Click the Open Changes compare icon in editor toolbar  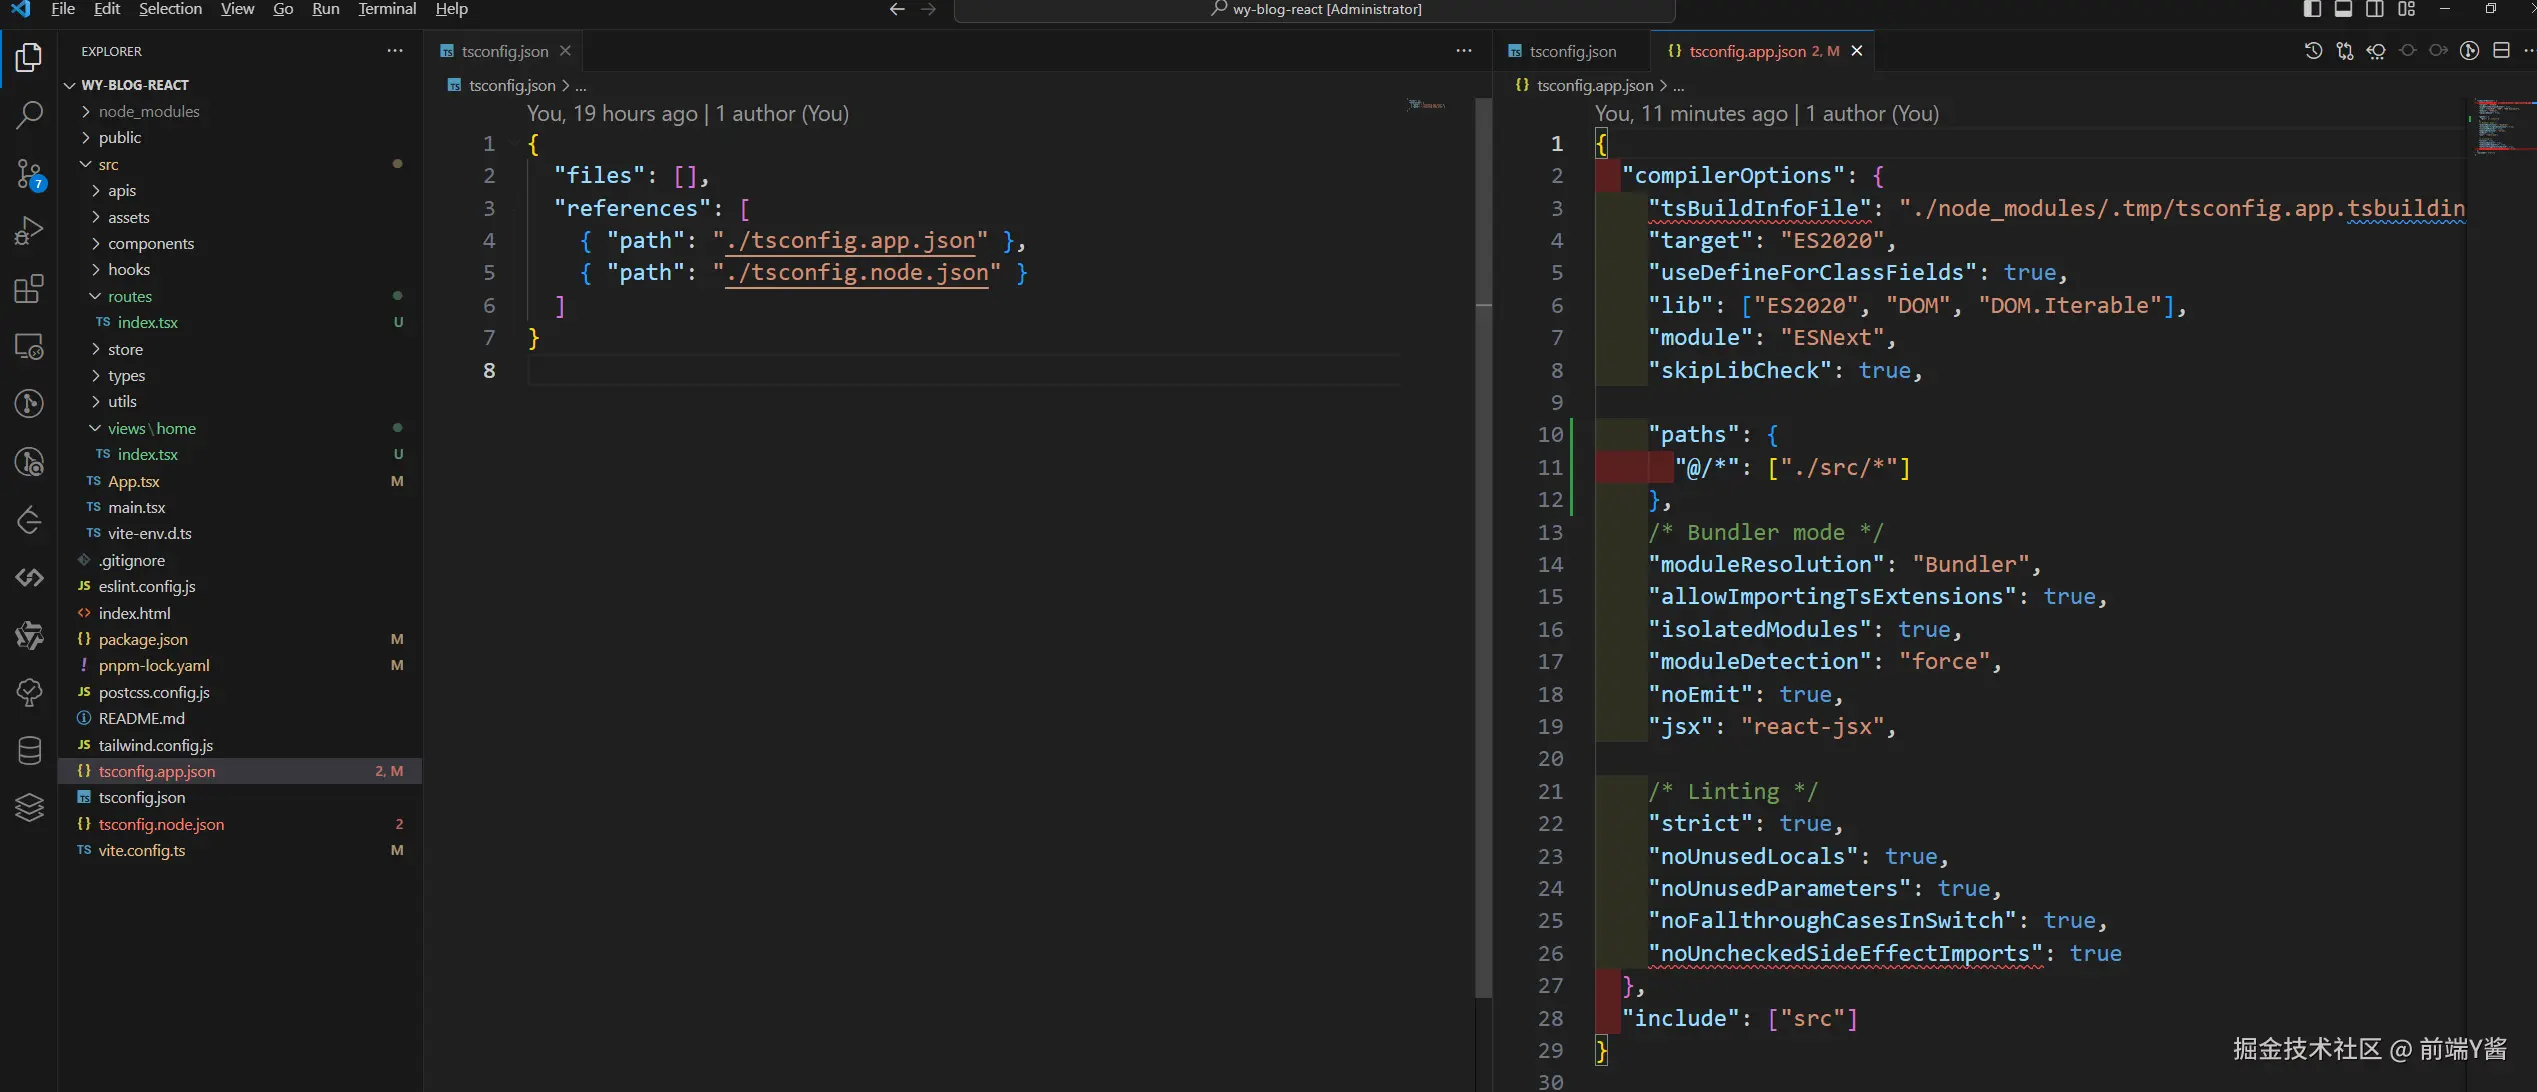pyautogui.click(x=2344, y=51)
